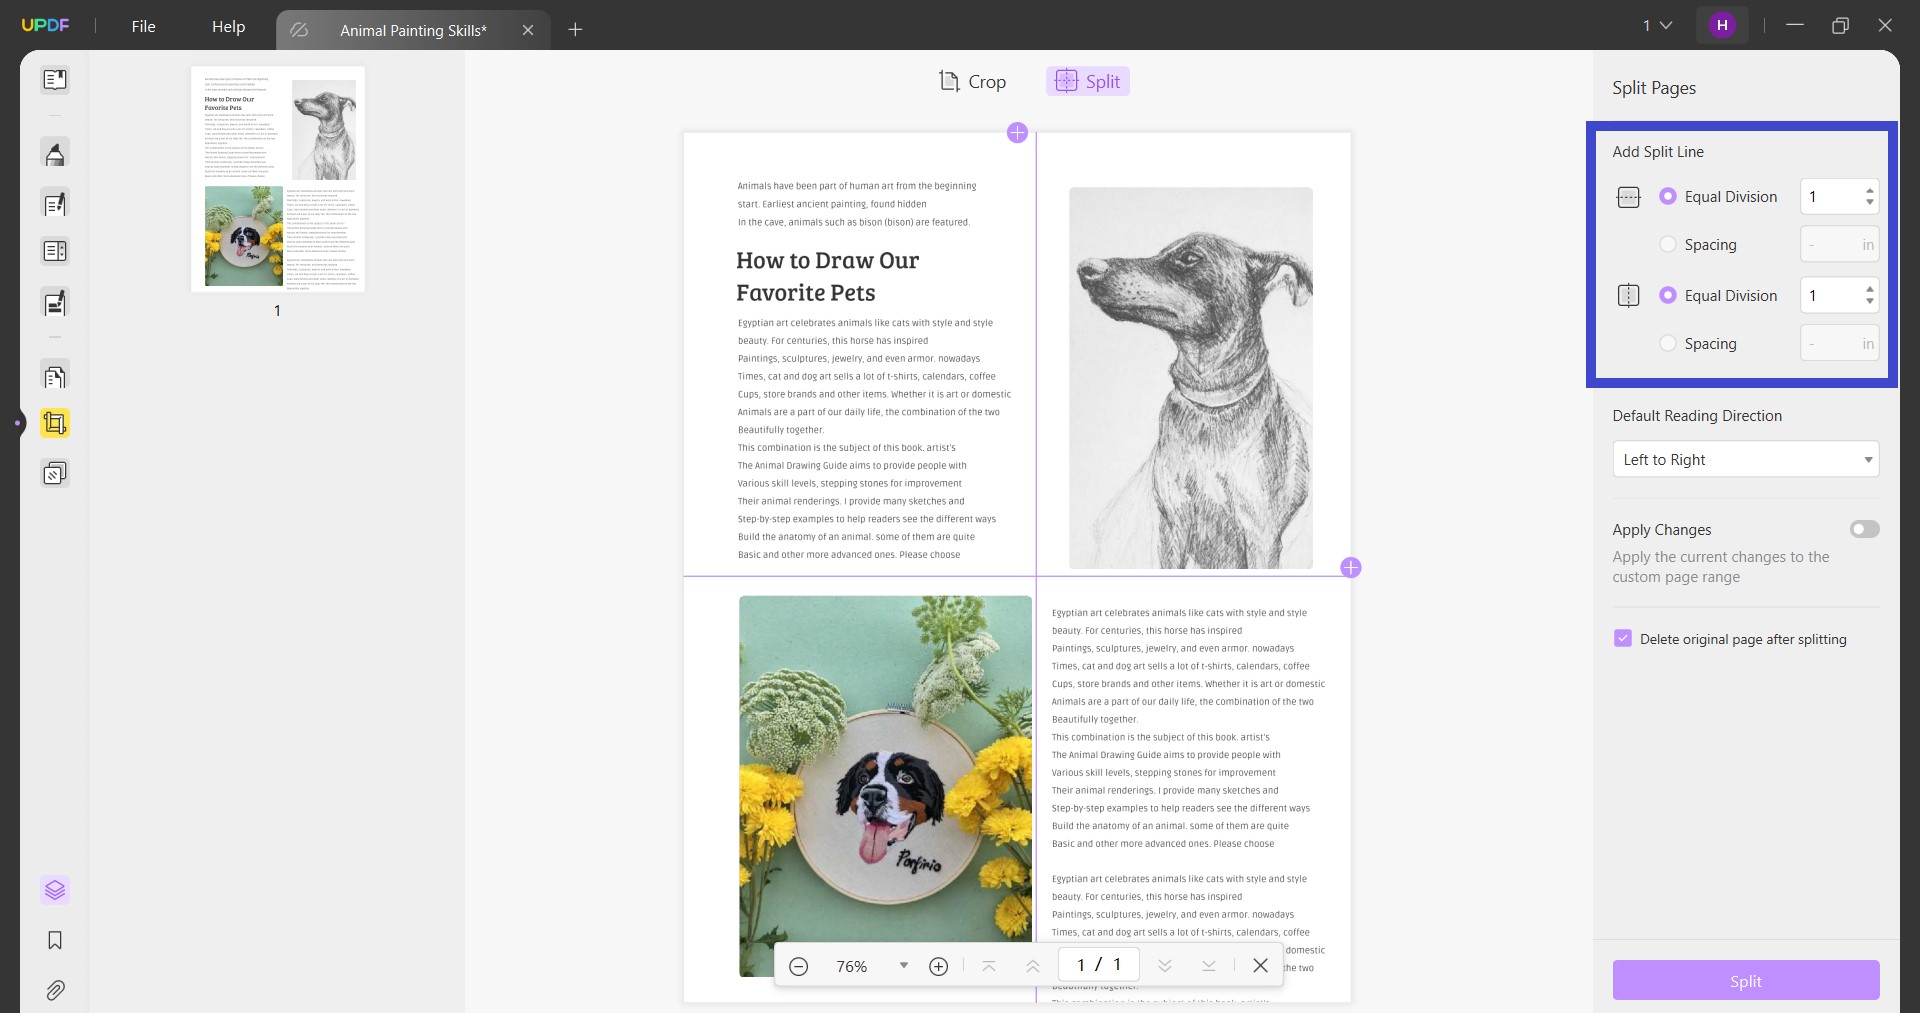Open the Default Reading Direction dropdown
Viewport: 1920px width, 1013px height.
[1745, 459]
